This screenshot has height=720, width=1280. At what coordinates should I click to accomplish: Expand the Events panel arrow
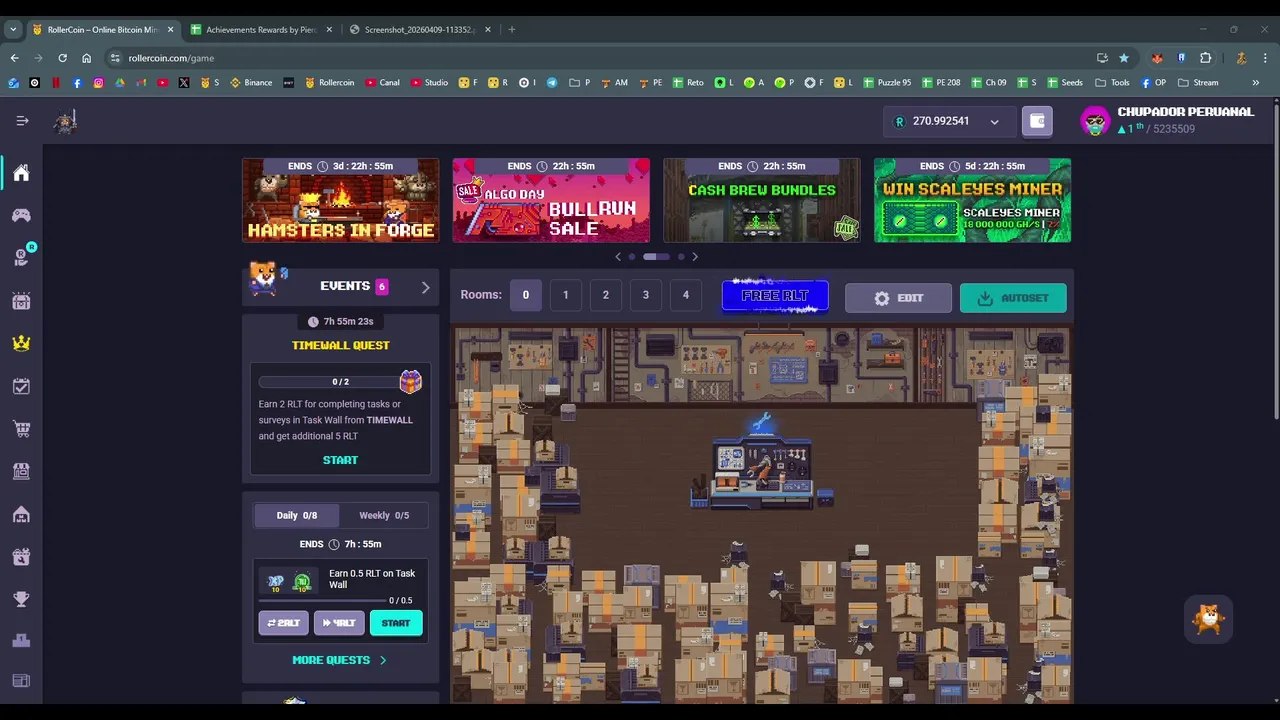(x=425, y=287)
